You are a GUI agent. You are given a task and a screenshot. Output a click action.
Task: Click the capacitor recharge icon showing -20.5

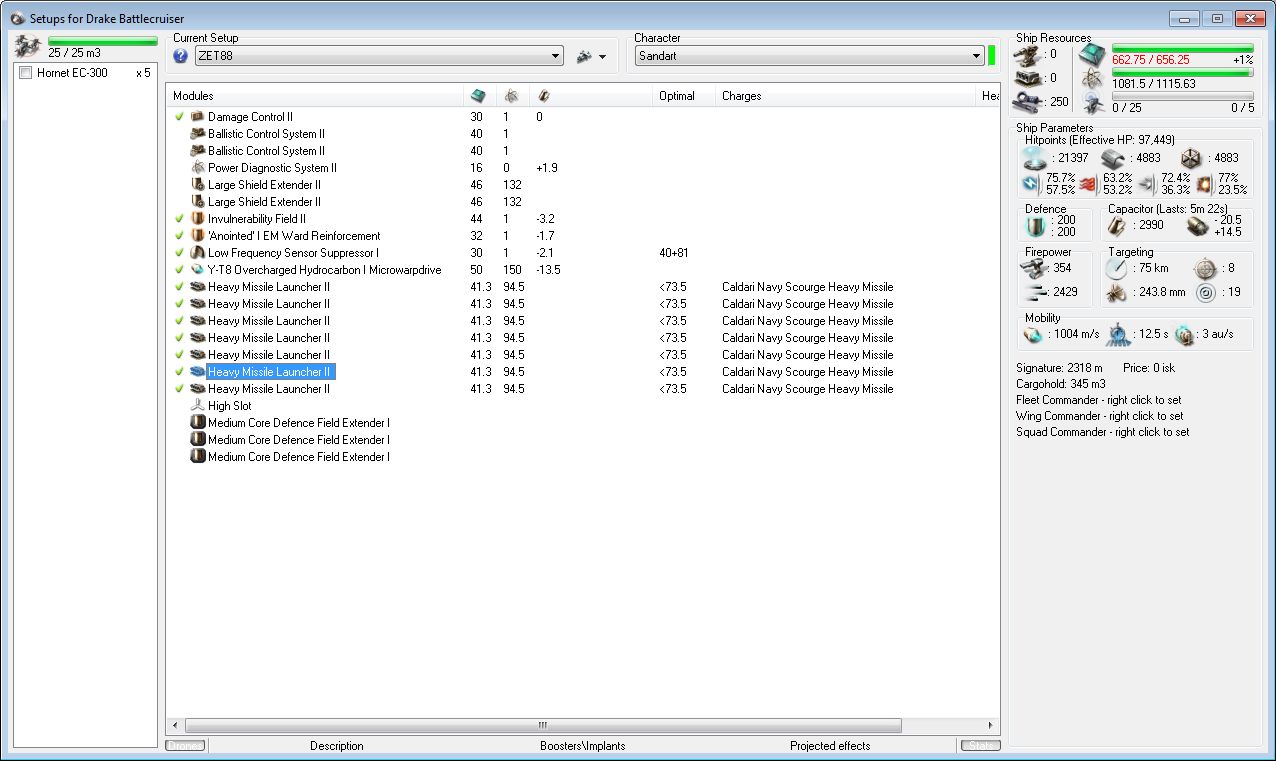(x=1197, y=226)
